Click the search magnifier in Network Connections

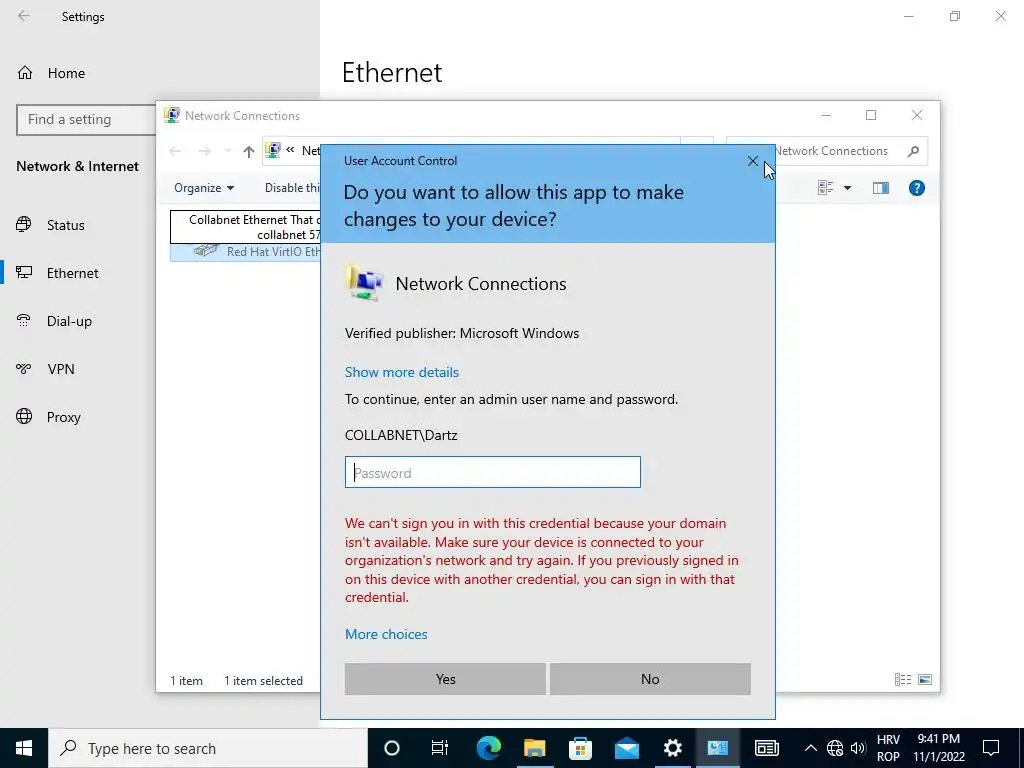tap(913, 152)
